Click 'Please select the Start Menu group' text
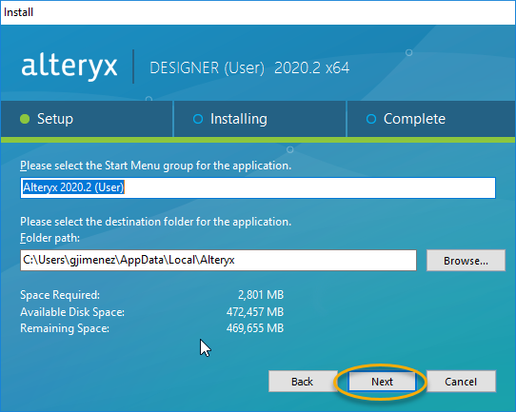516x412 pixels. click(156, 166)
